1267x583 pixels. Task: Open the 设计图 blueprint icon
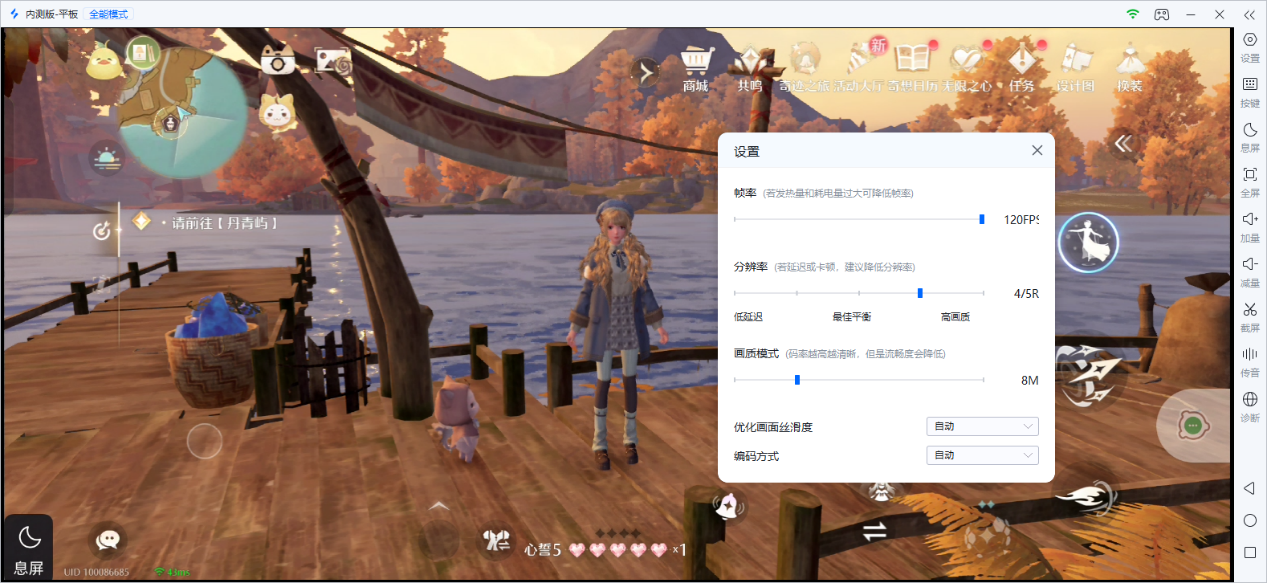tap(1073, 58)
